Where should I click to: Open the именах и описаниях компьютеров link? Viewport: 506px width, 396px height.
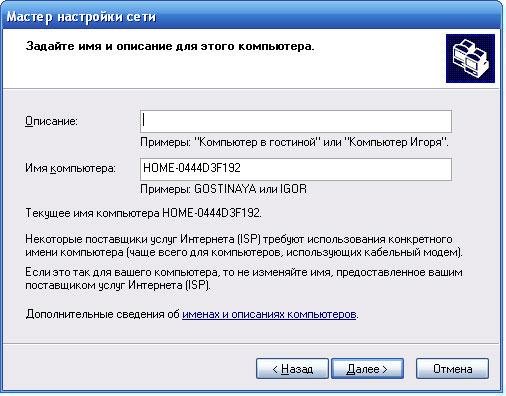[269, 314]
